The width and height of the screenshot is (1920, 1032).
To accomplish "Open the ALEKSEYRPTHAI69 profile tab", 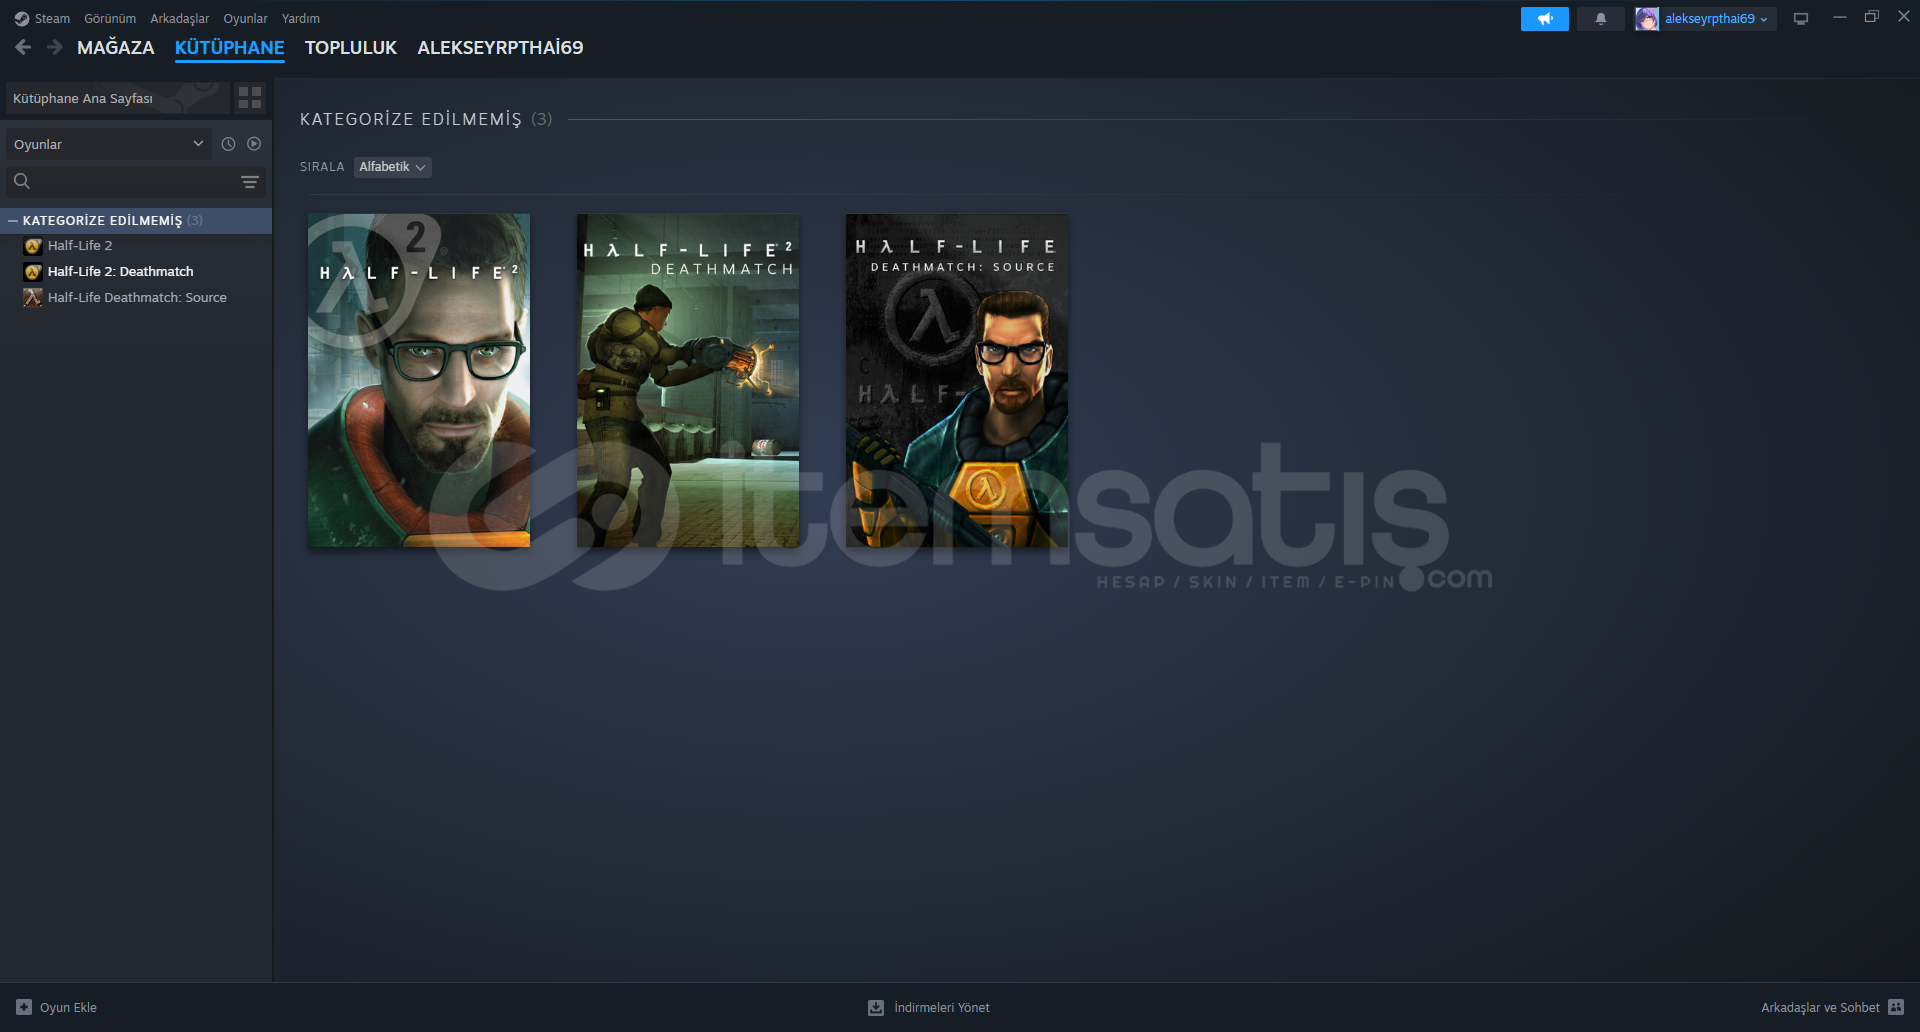I will pos(500,47).
